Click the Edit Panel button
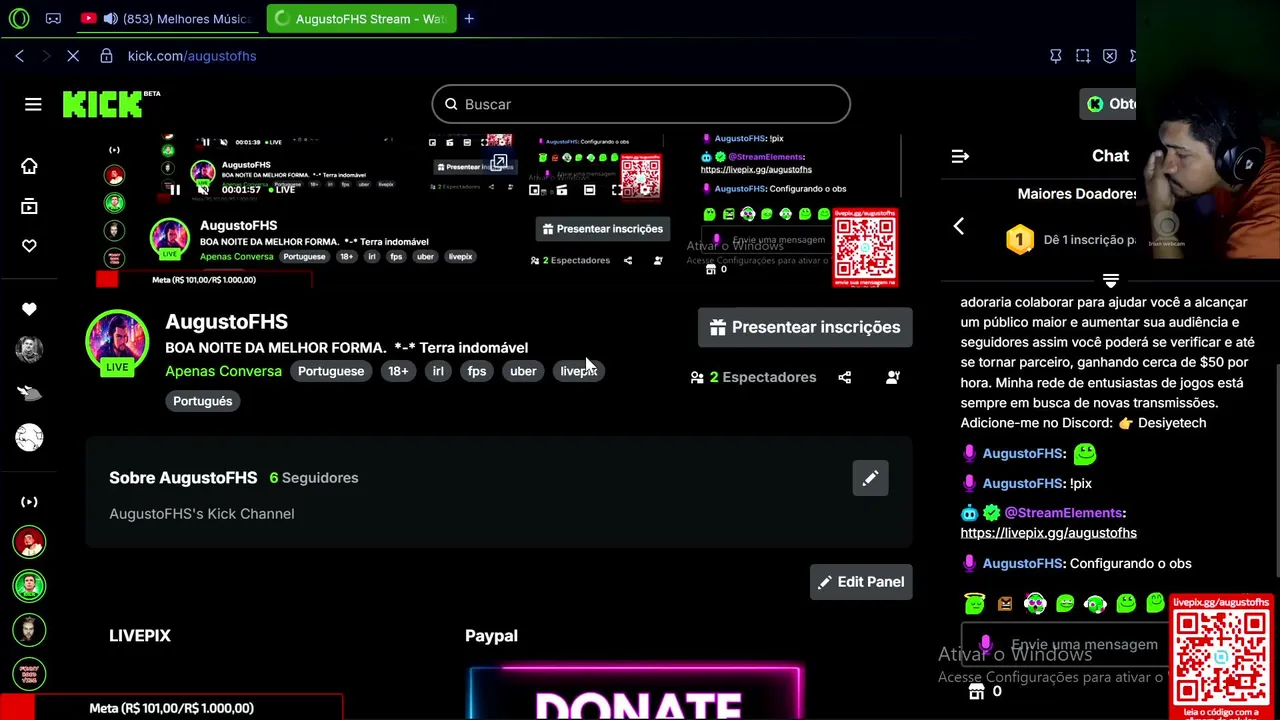Screen dimensions: 1280x720 [x=861, y=582]
